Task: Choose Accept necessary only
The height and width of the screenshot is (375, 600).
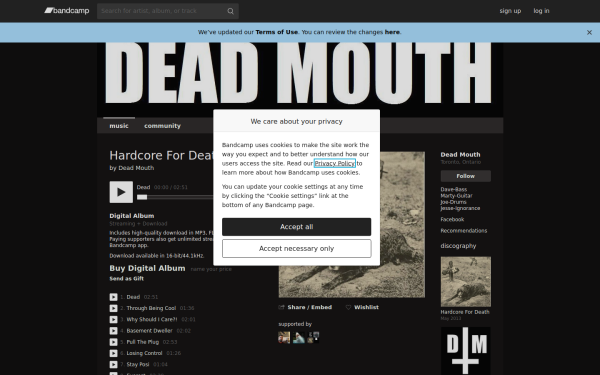Action: point(297,249)
